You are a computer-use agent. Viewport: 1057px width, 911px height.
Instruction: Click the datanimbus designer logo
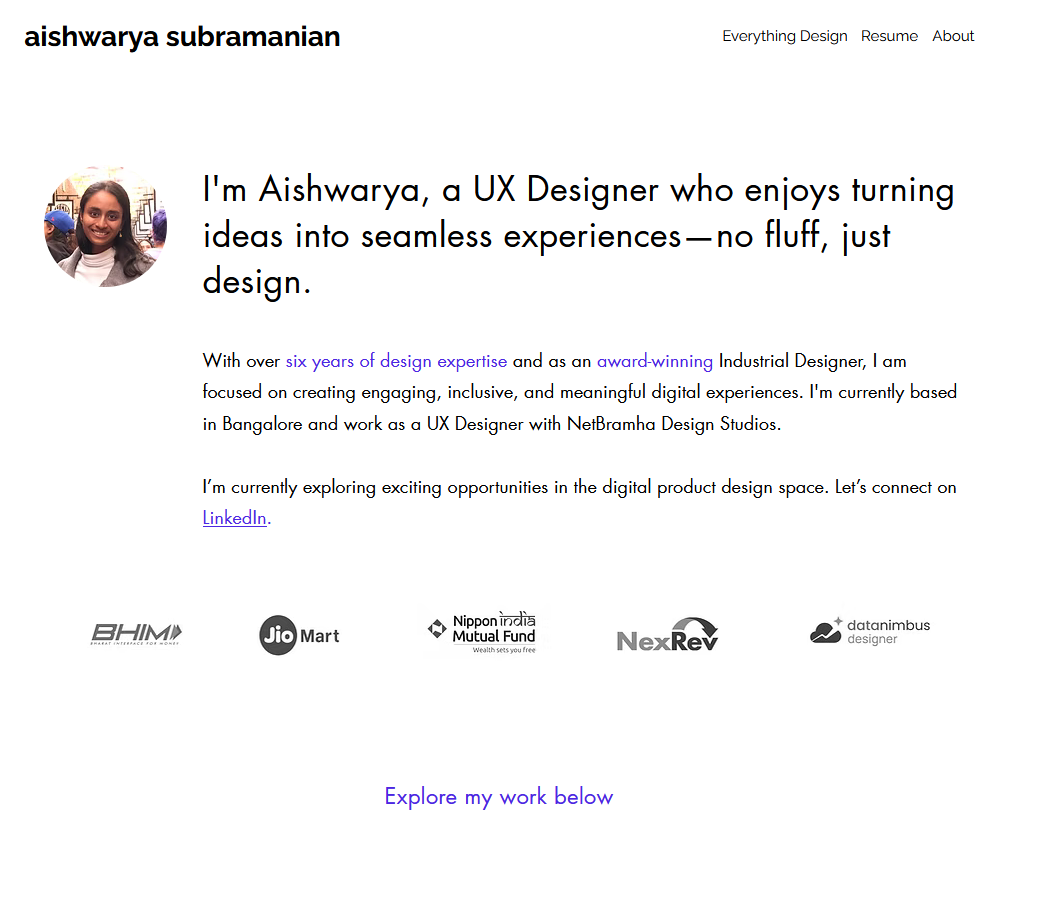click(x=869, y=631)
